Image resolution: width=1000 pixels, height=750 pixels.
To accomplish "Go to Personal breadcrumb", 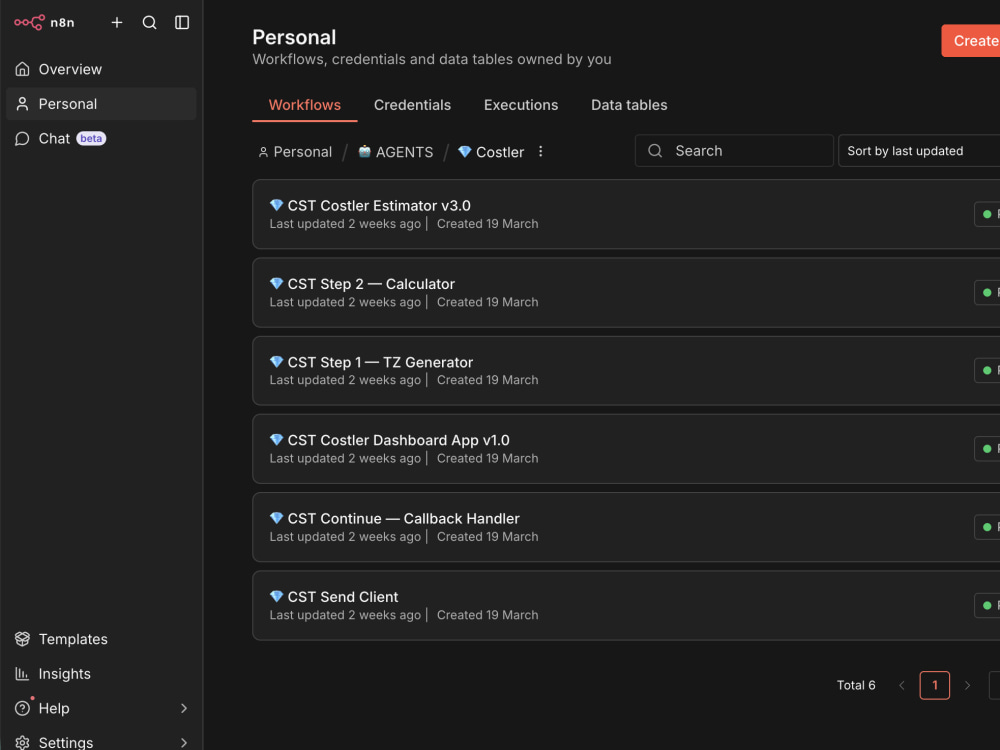I will [295, 152].
